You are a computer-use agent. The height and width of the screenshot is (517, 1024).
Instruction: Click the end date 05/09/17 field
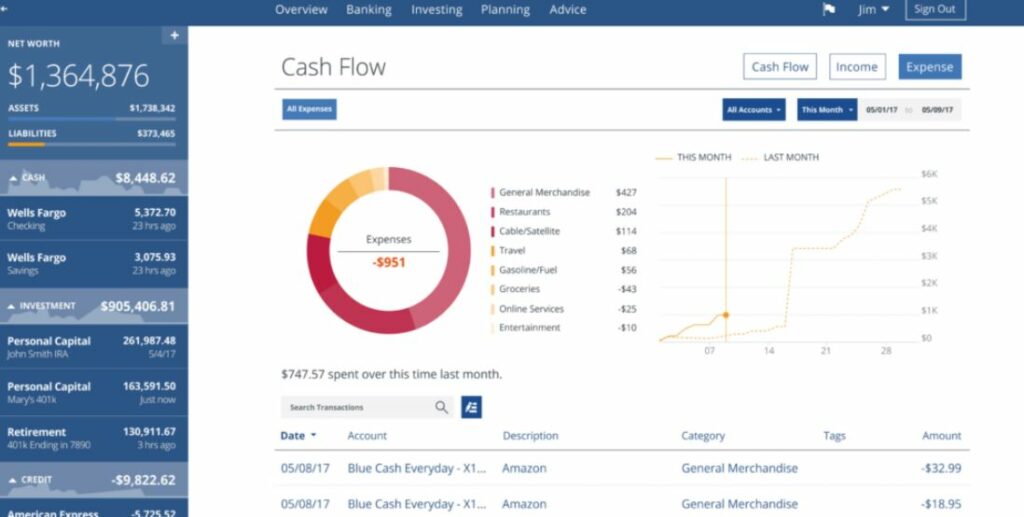(937, 110)
